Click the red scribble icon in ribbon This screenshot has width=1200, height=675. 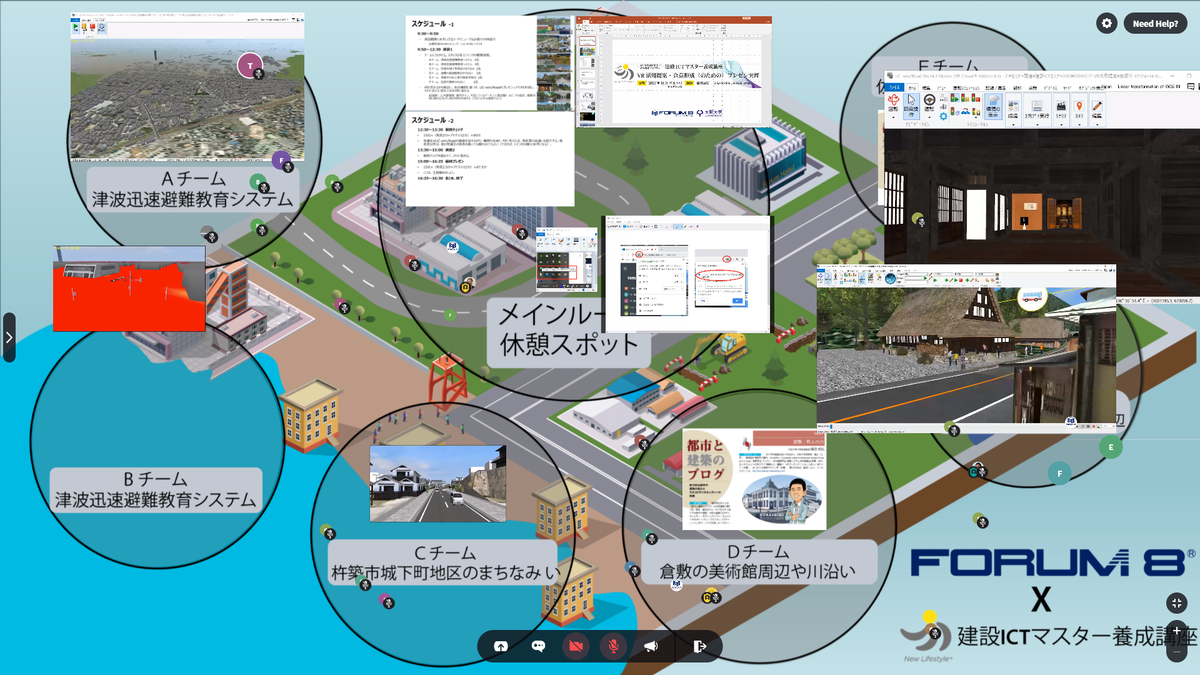[x=894, y=100]
